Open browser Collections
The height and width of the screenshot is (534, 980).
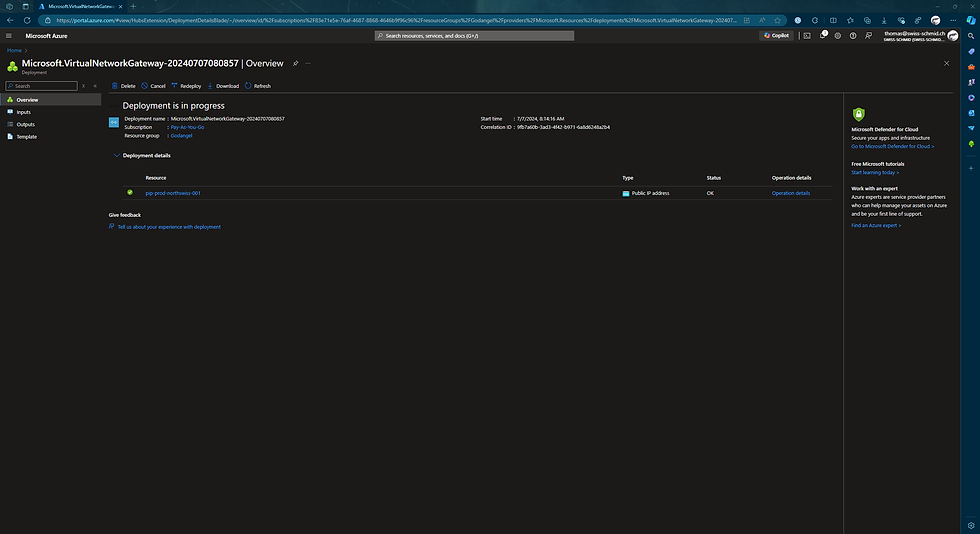[867, 20]
